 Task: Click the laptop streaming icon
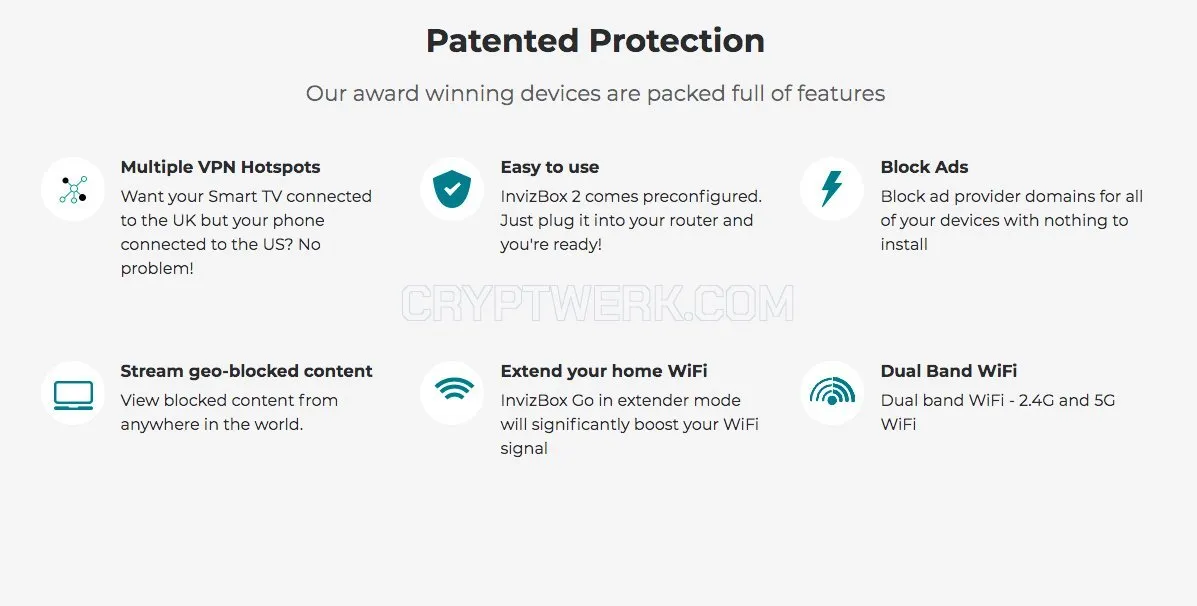73,393
